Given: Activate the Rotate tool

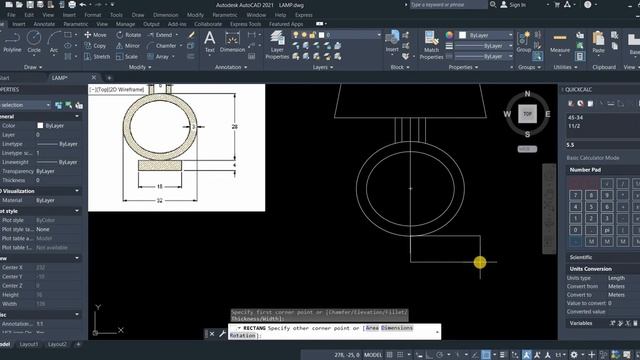Looking at the screenshot, I should 129,35.
